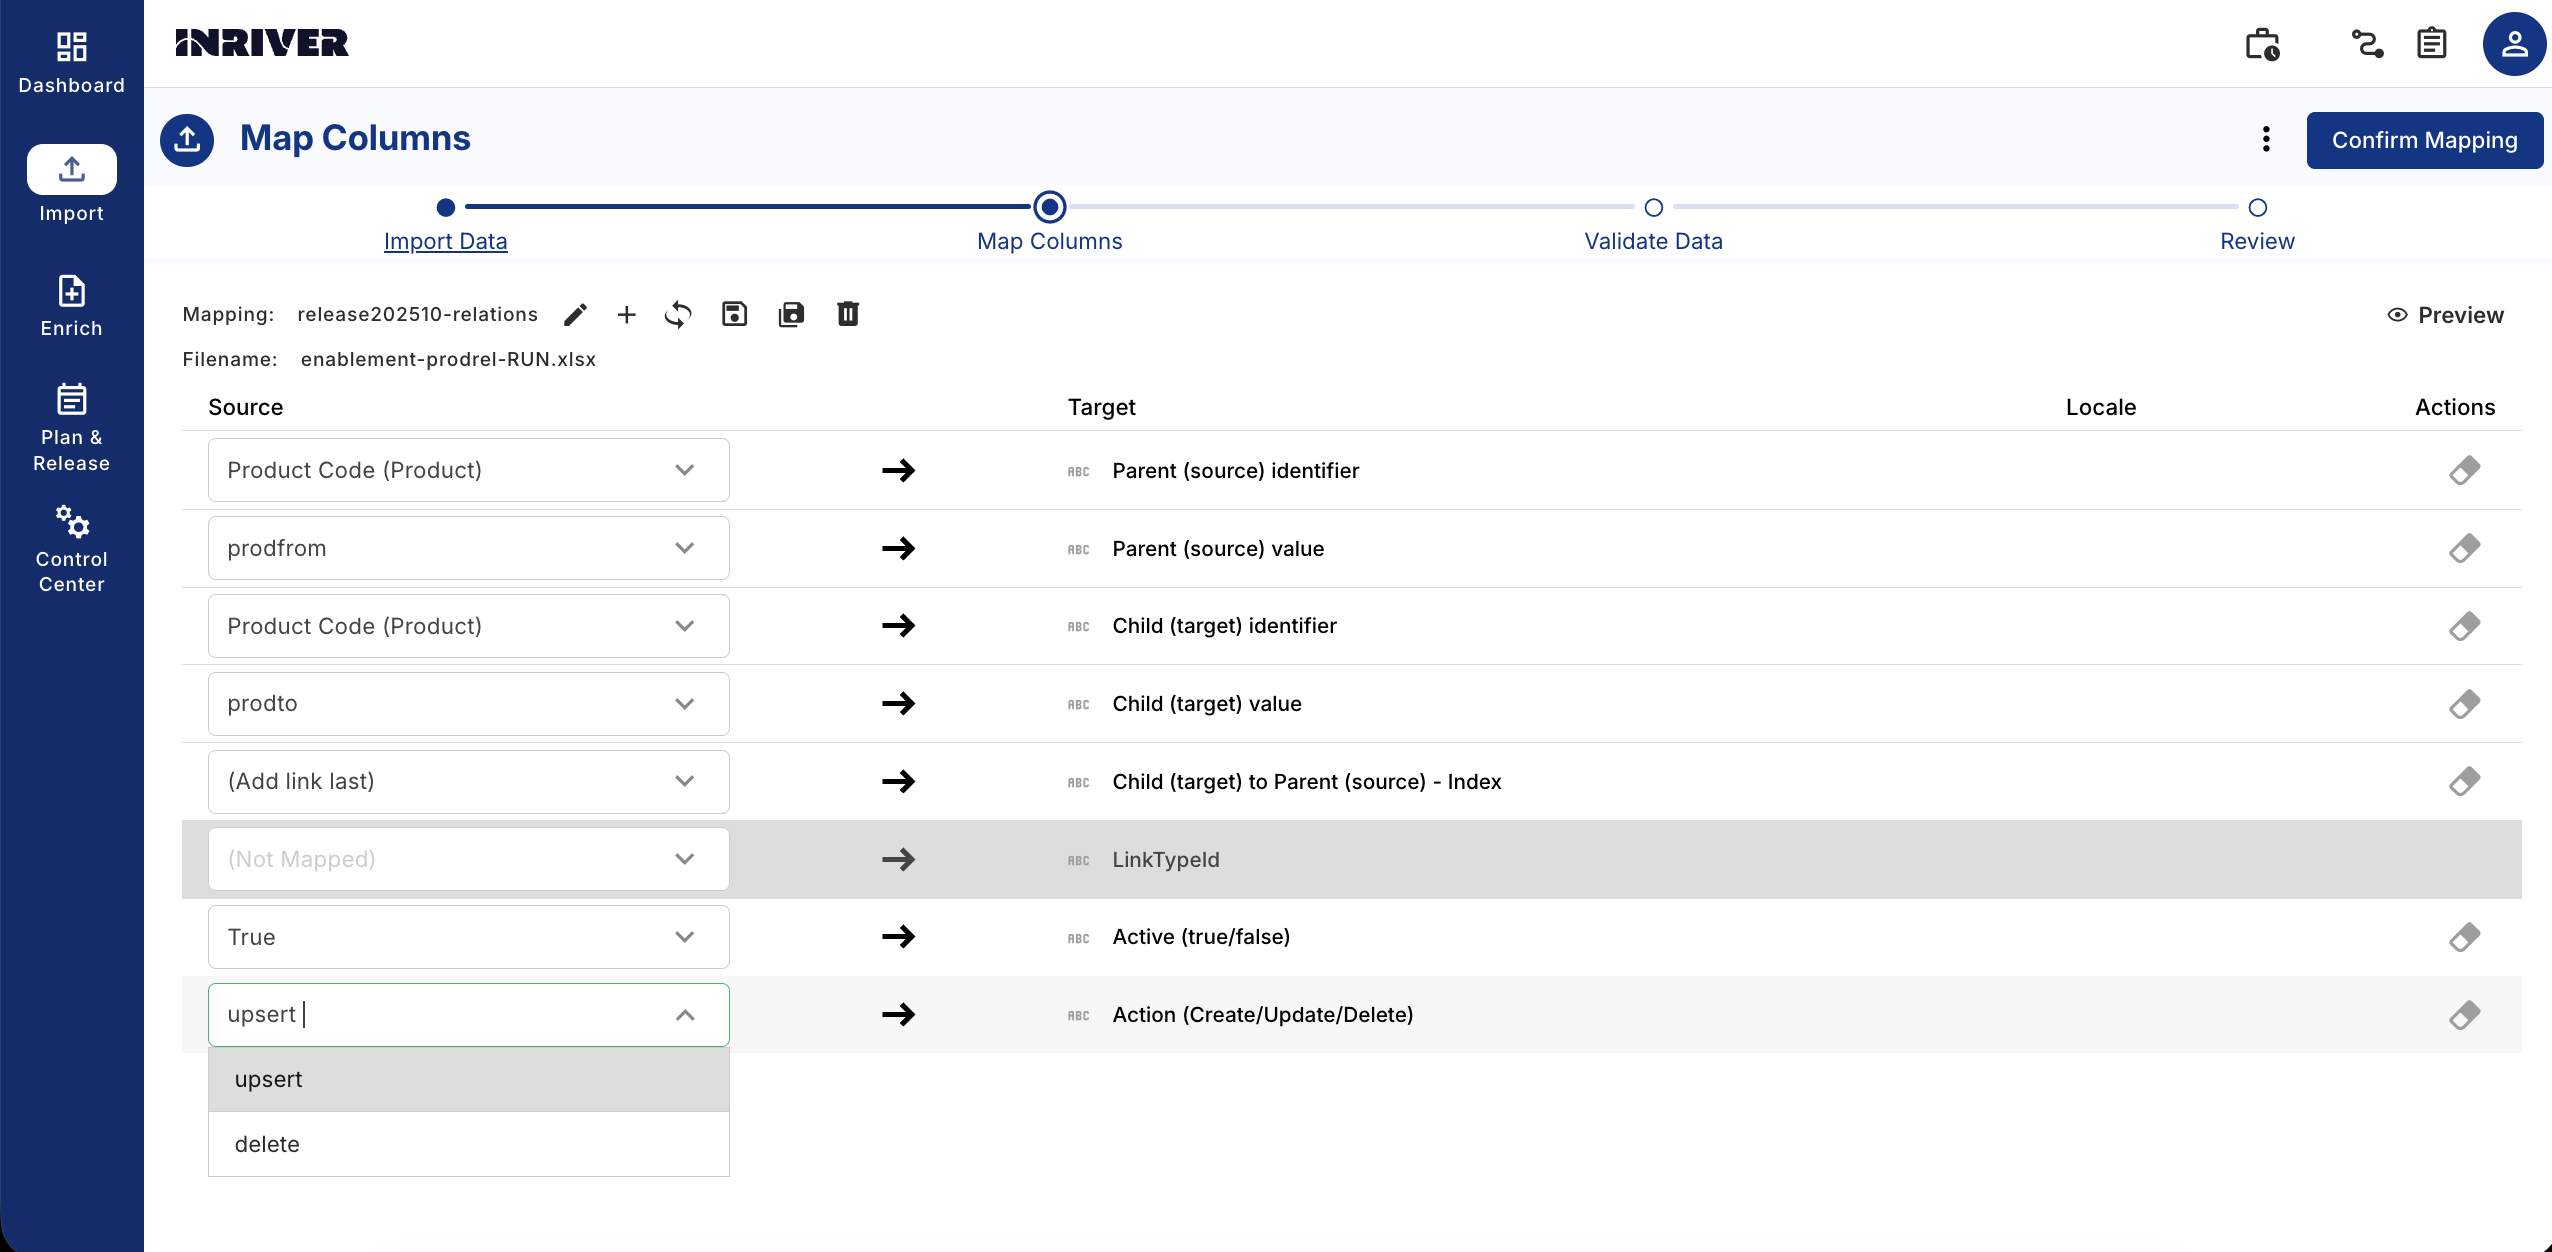The height and width of the screenshot is (1252, 2552).
Task: Clear mapping for Parent (source) value
Action: click(x=2465, y=548)
